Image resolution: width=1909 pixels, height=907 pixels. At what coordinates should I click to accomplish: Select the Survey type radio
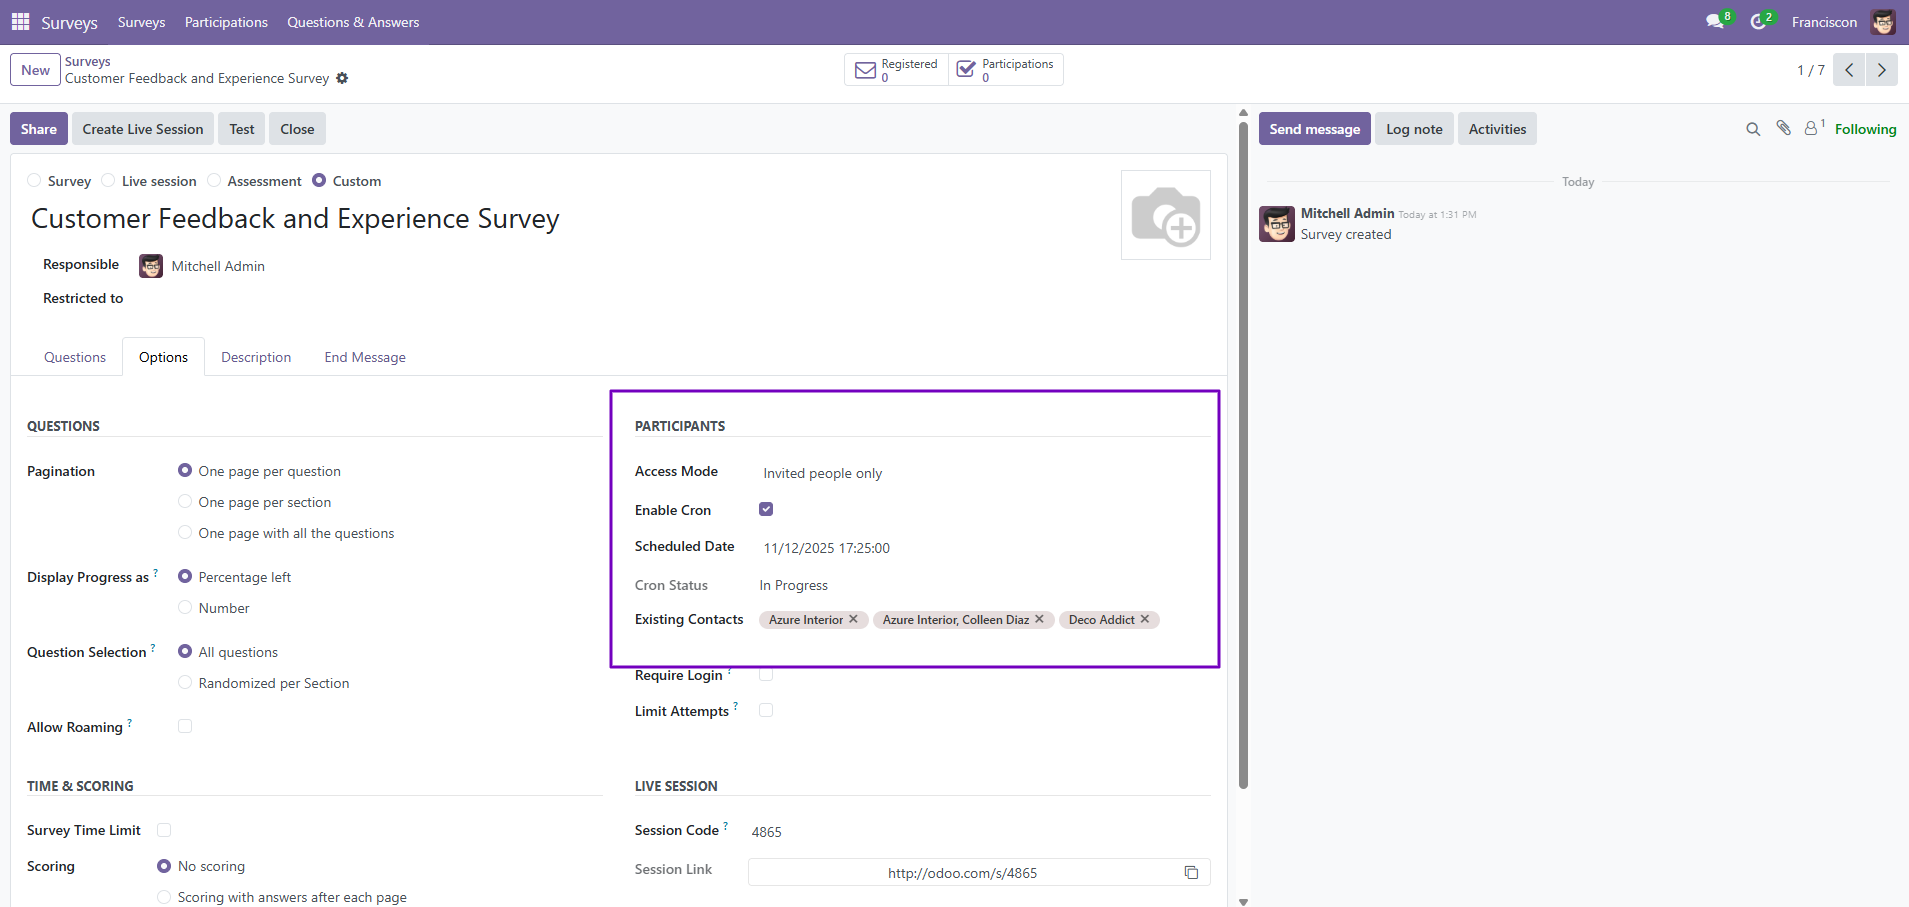(34, 180)
